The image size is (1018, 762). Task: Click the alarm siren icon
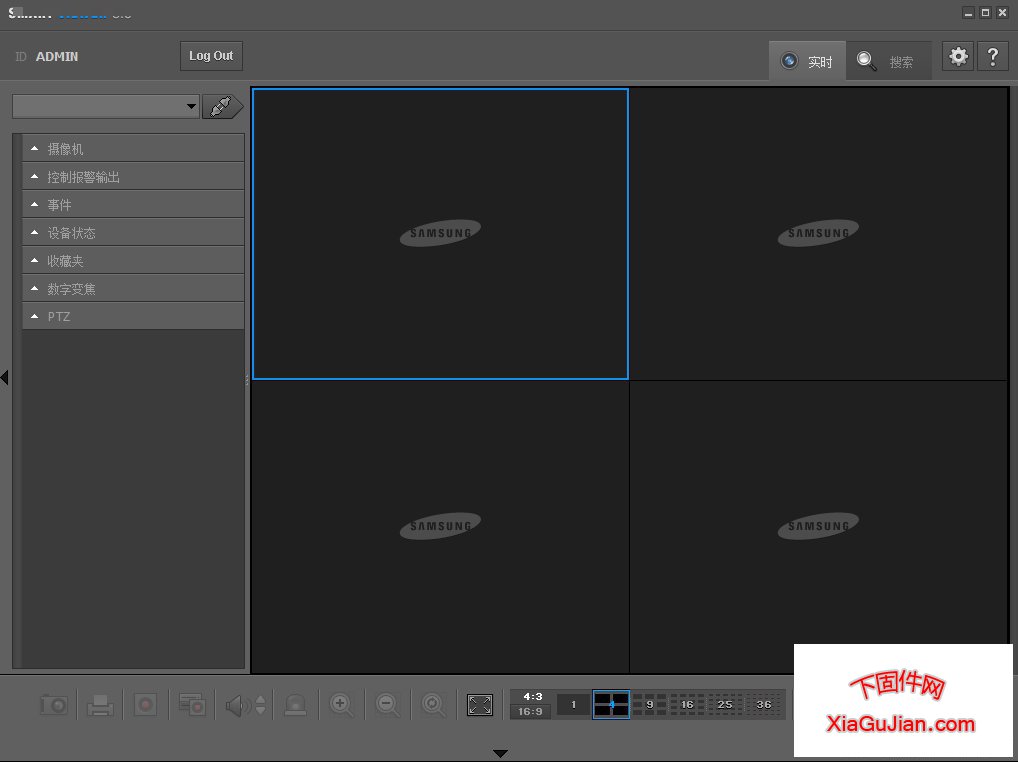(295, 705)
